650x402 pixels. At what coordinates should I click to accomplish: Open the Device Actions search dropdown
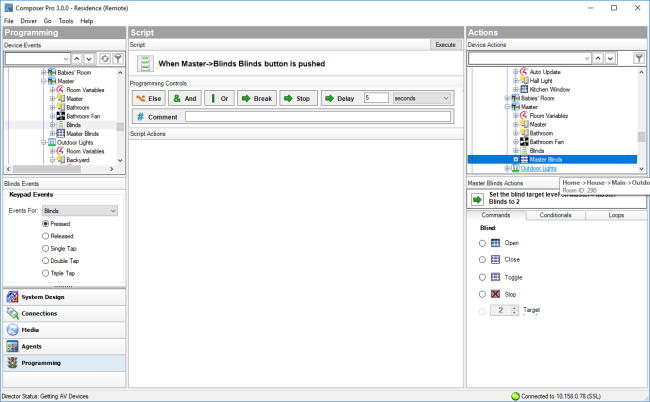[587, 58]
